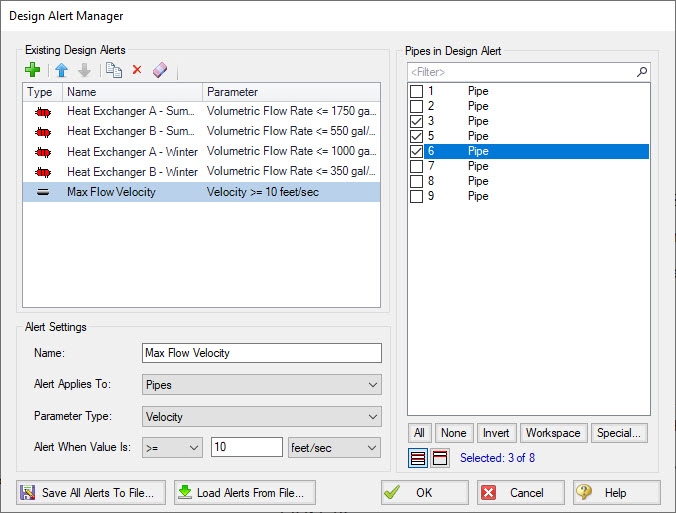Move the selected alert down with the gray arrow
The height and width of the screenshot is (513, 676).
pyautogui.click(x=84, y=70)
